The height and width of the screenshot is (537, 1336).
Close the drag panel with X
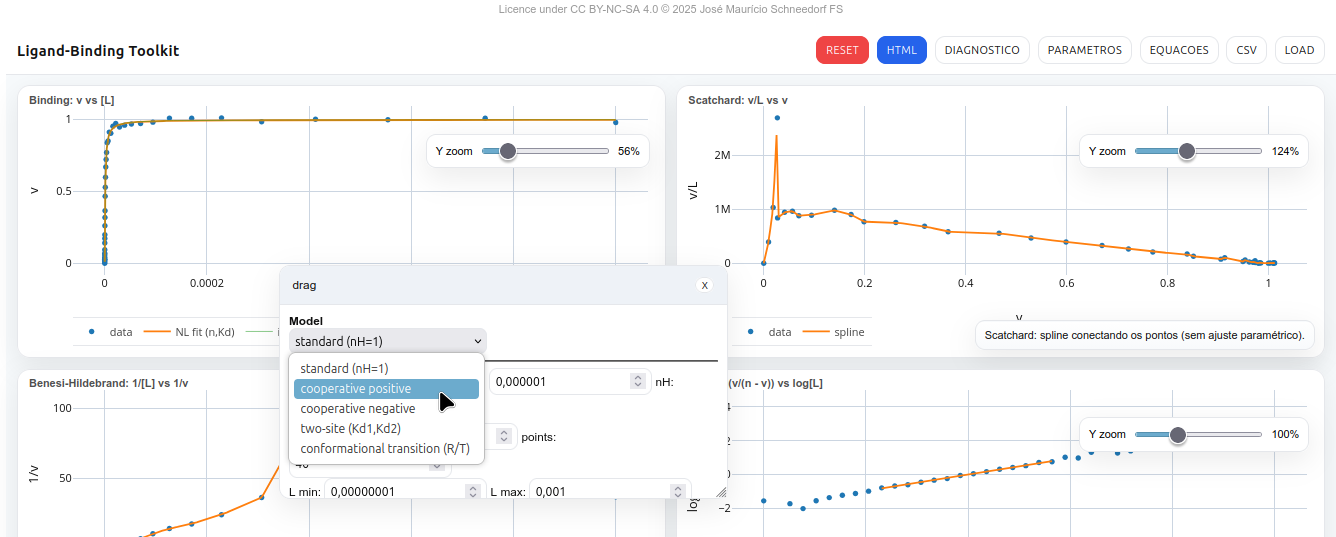(x=704, y=285)
